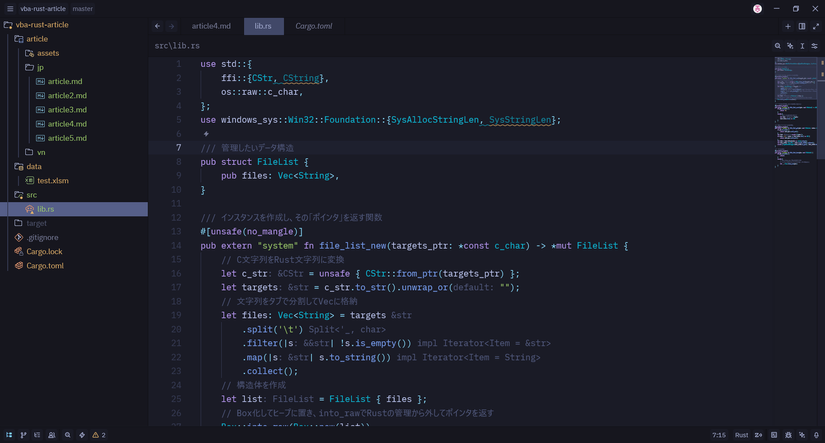This screenshot has width=825, height=443.
Task: Toggle the outline panel in status bar
Action: coord(37,435)
